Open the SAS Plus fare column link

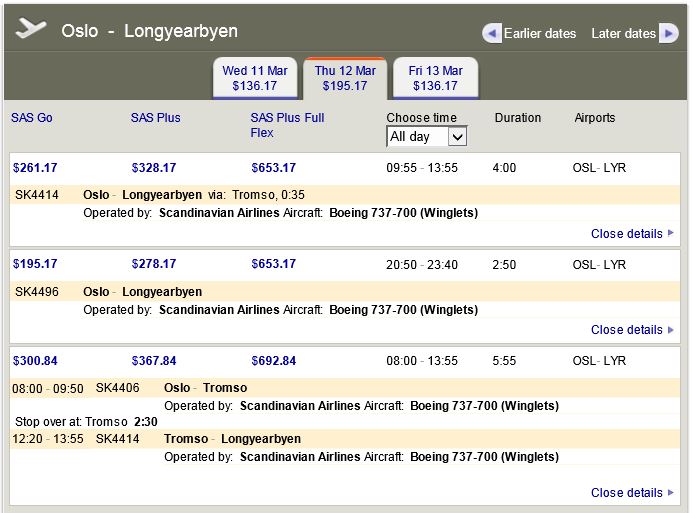point(156,118)
